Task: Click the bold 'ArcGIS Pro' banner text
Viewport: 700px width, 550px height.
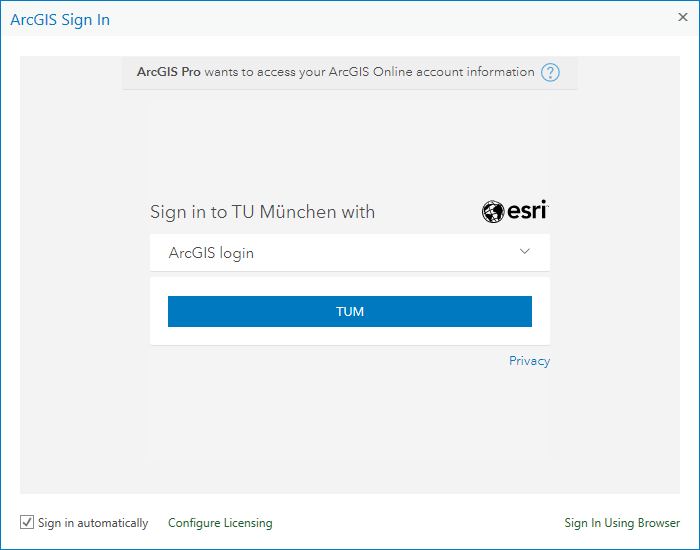Action: pos(168,72)
